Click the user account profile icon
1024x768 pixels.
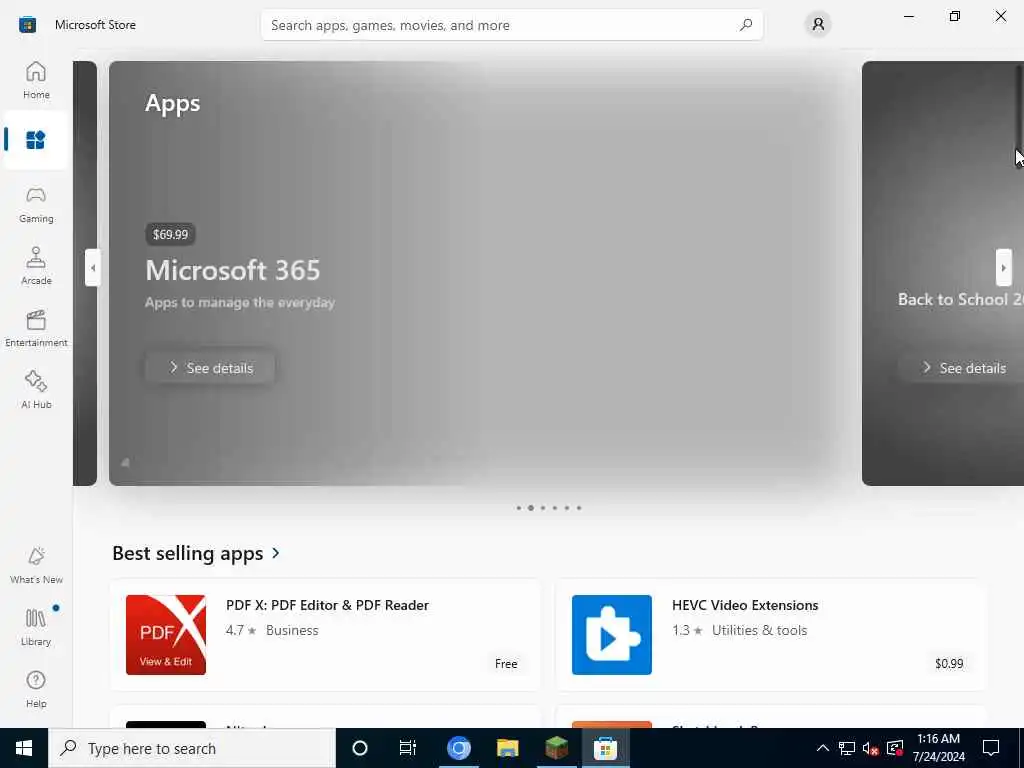coord(818,25)
